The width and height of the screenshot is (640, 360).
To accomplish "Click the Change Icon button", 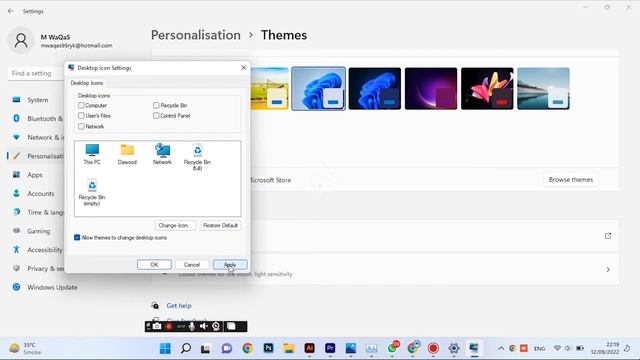I will coord(175,225).
